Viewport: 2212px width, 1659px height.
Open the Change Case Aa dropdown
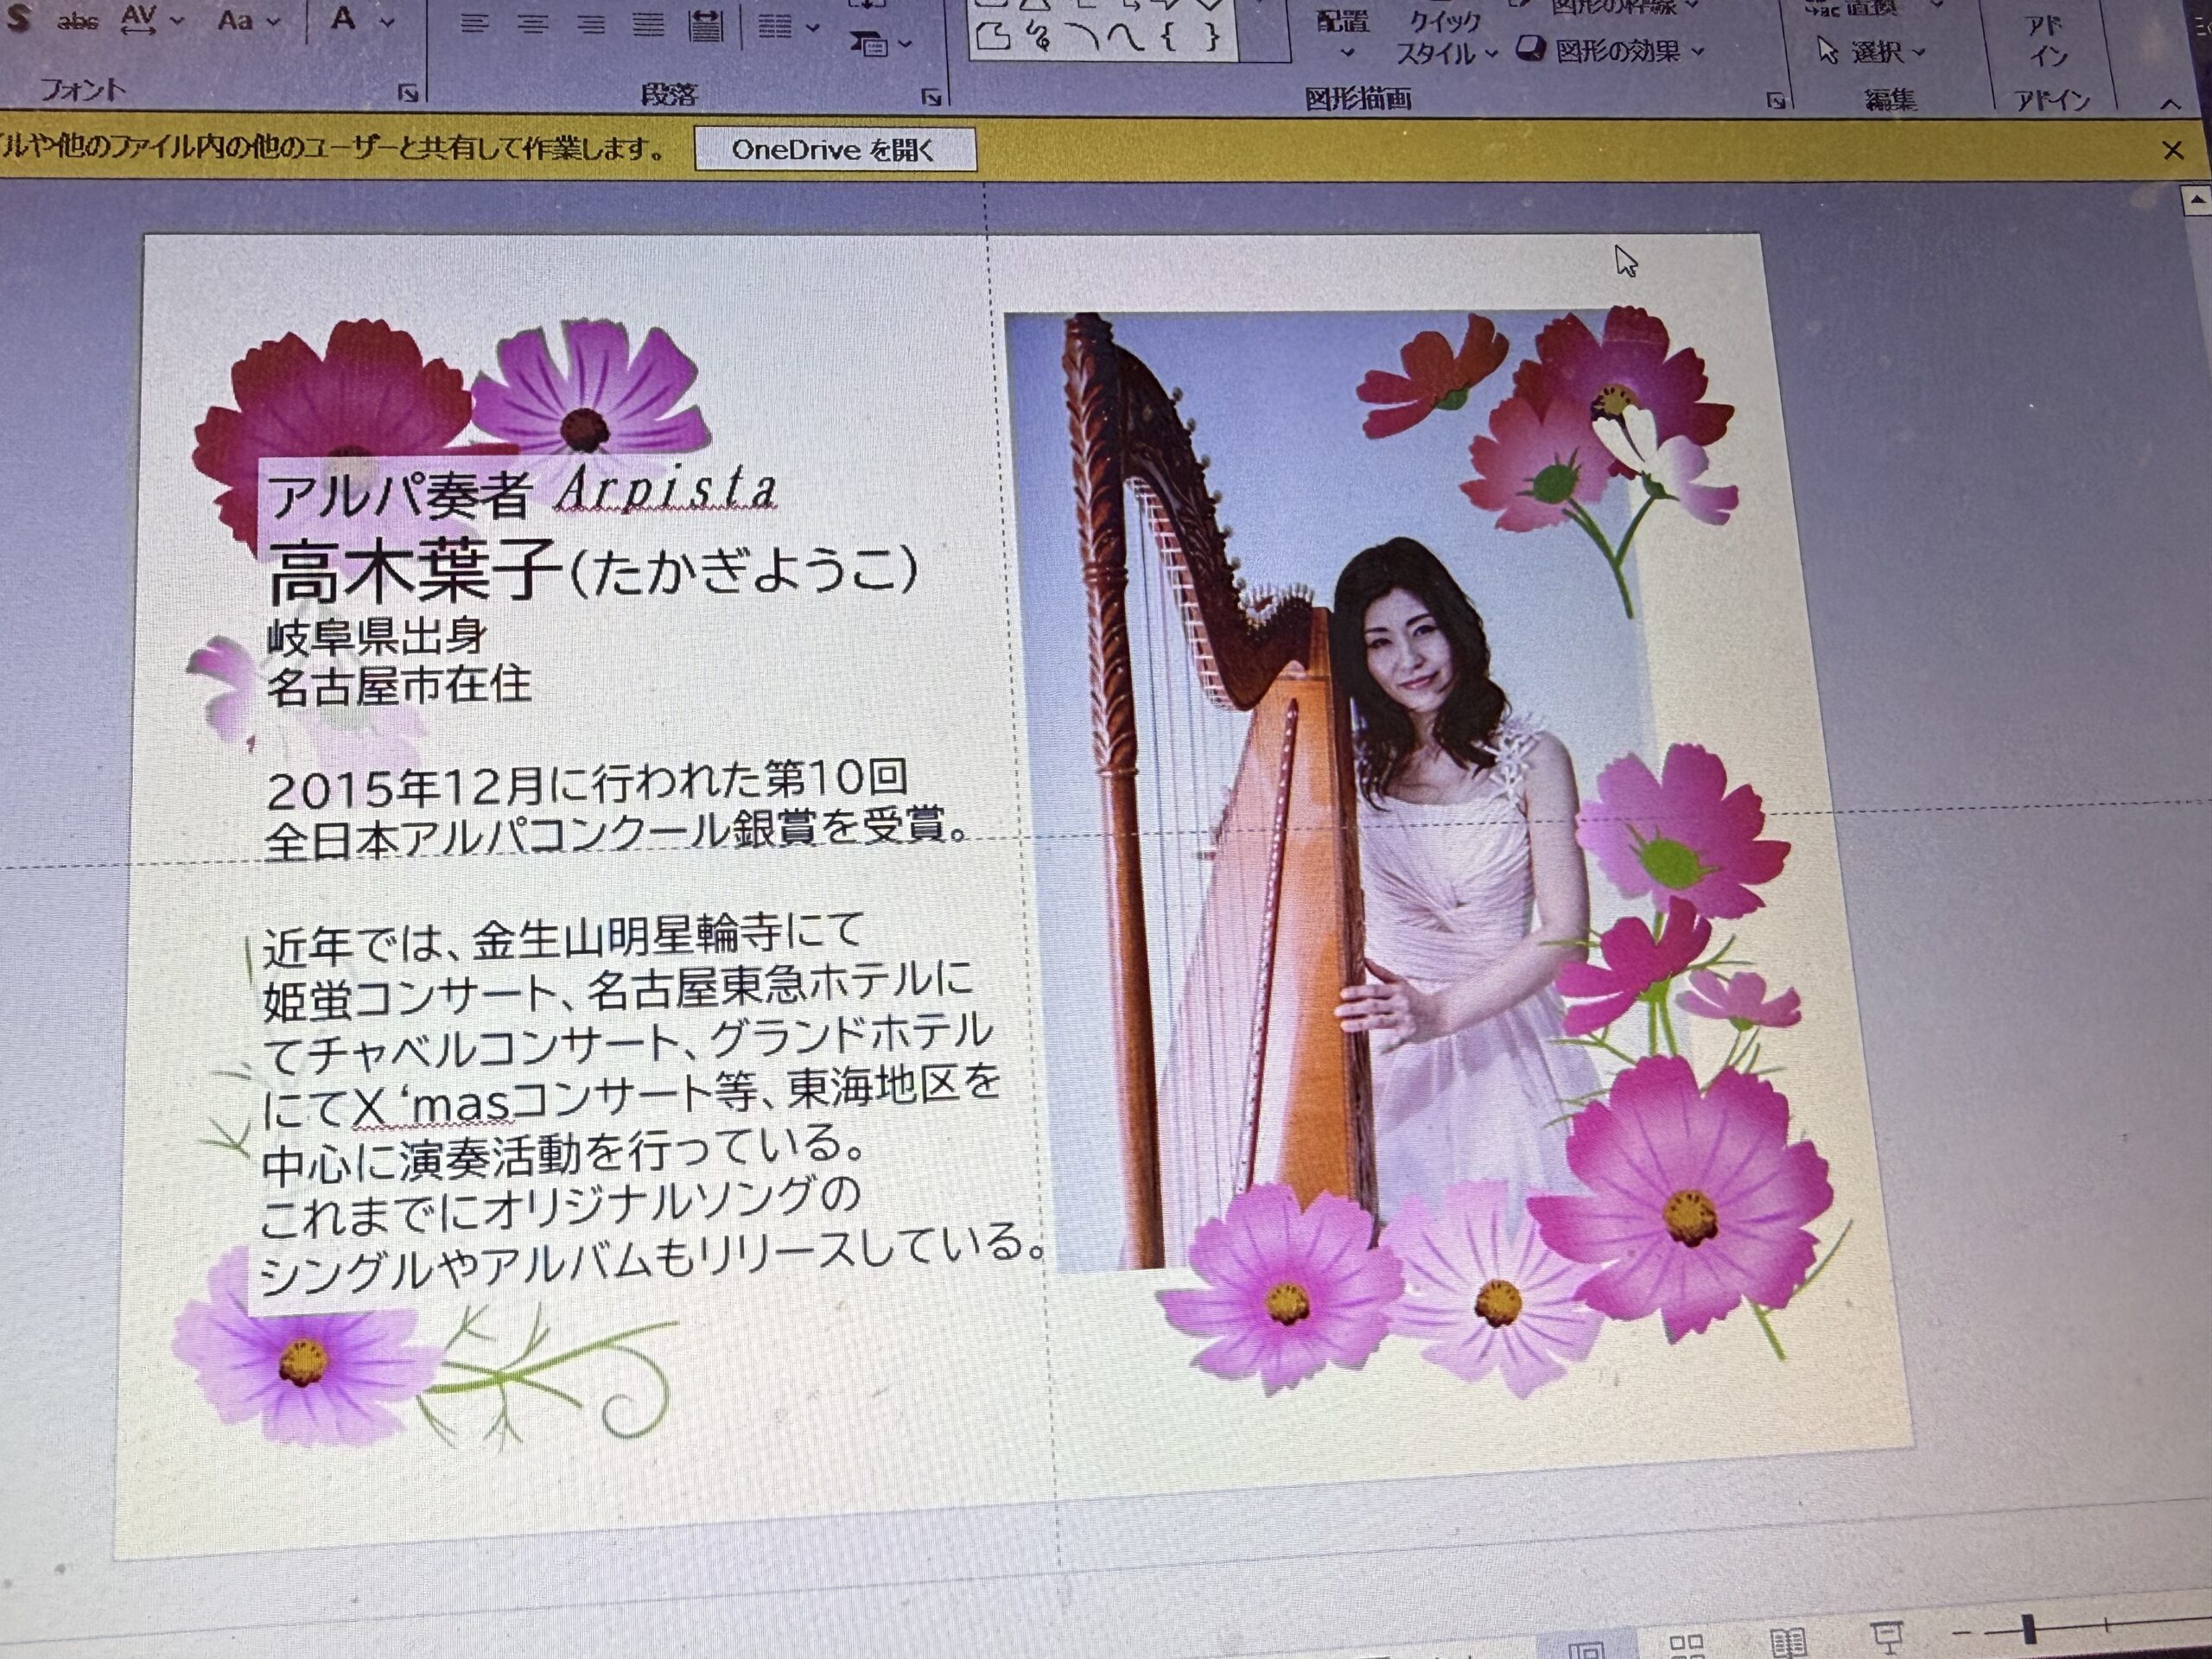[x=249, y=21]
